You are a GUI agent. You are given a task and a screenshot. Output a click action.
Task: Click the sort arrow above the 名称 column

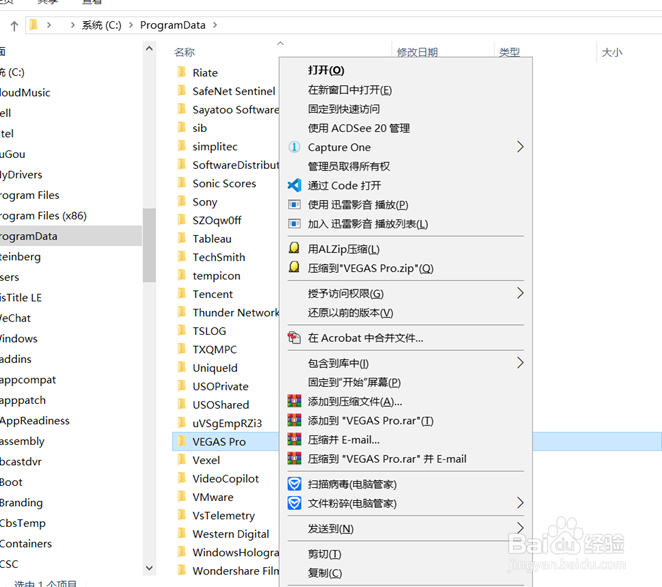click(x=280, y=43)
